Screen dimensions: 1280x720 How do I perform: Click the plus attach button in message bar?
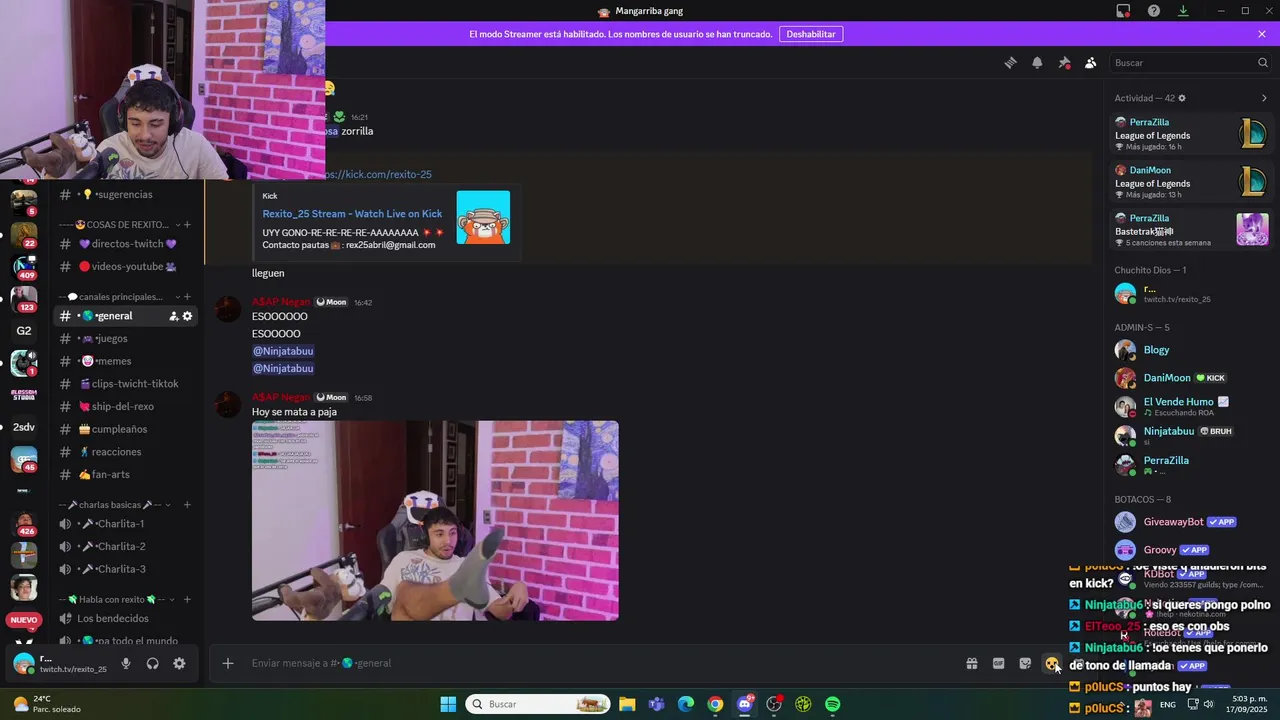[x=228, y=663]
